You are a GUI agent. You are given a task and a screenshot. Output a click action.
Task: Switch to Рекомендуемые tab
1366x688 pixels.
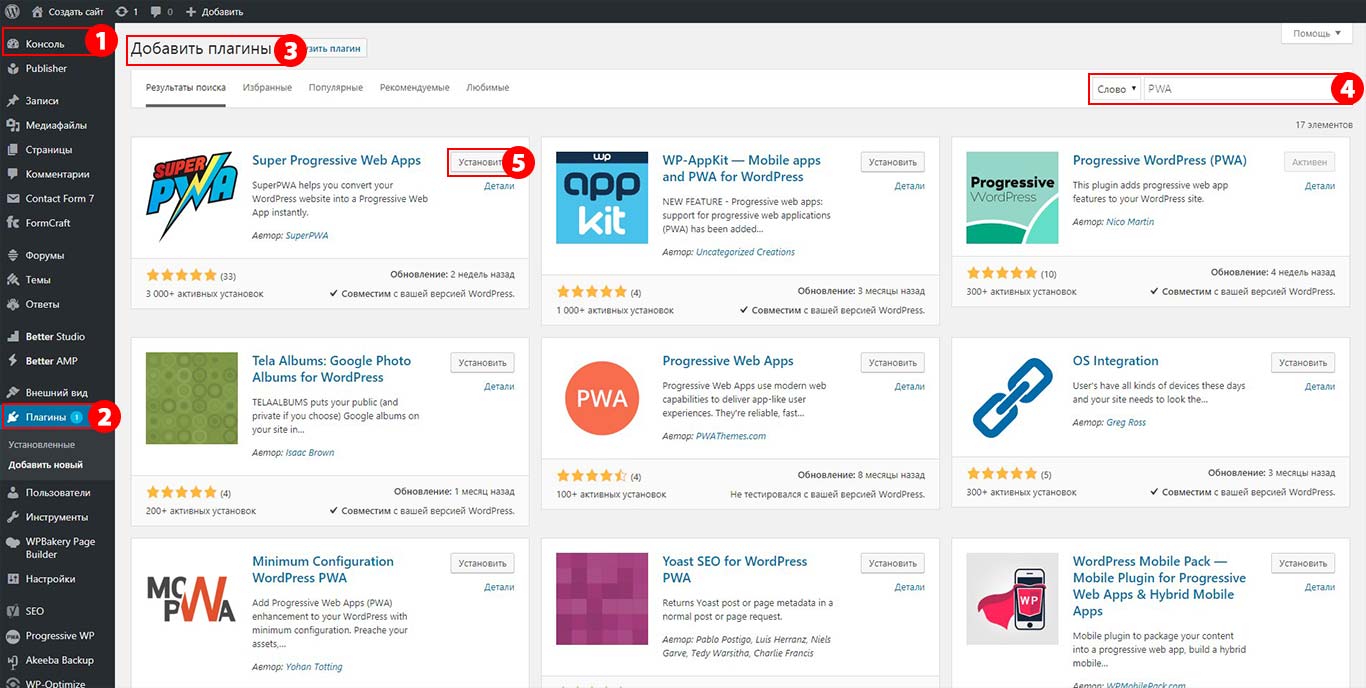tap(415, 88)
